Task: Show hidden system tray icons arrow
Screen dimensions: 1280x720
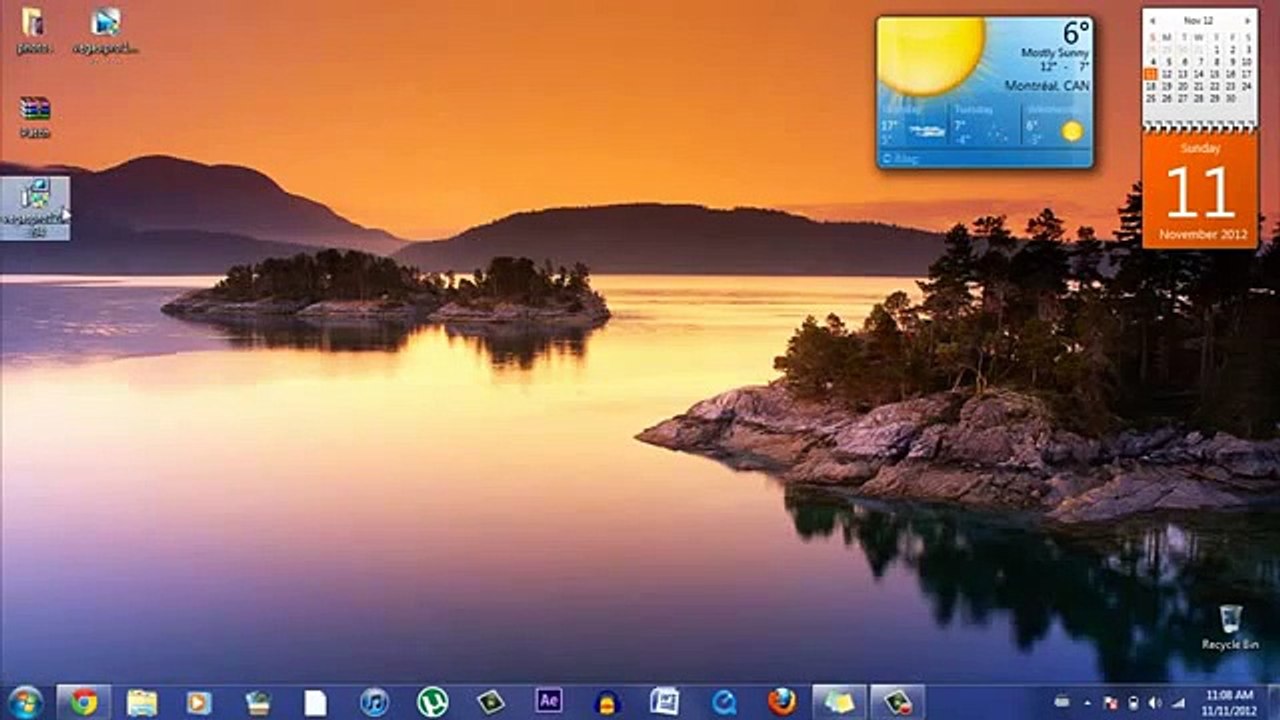Action: tap(1087, 702)
